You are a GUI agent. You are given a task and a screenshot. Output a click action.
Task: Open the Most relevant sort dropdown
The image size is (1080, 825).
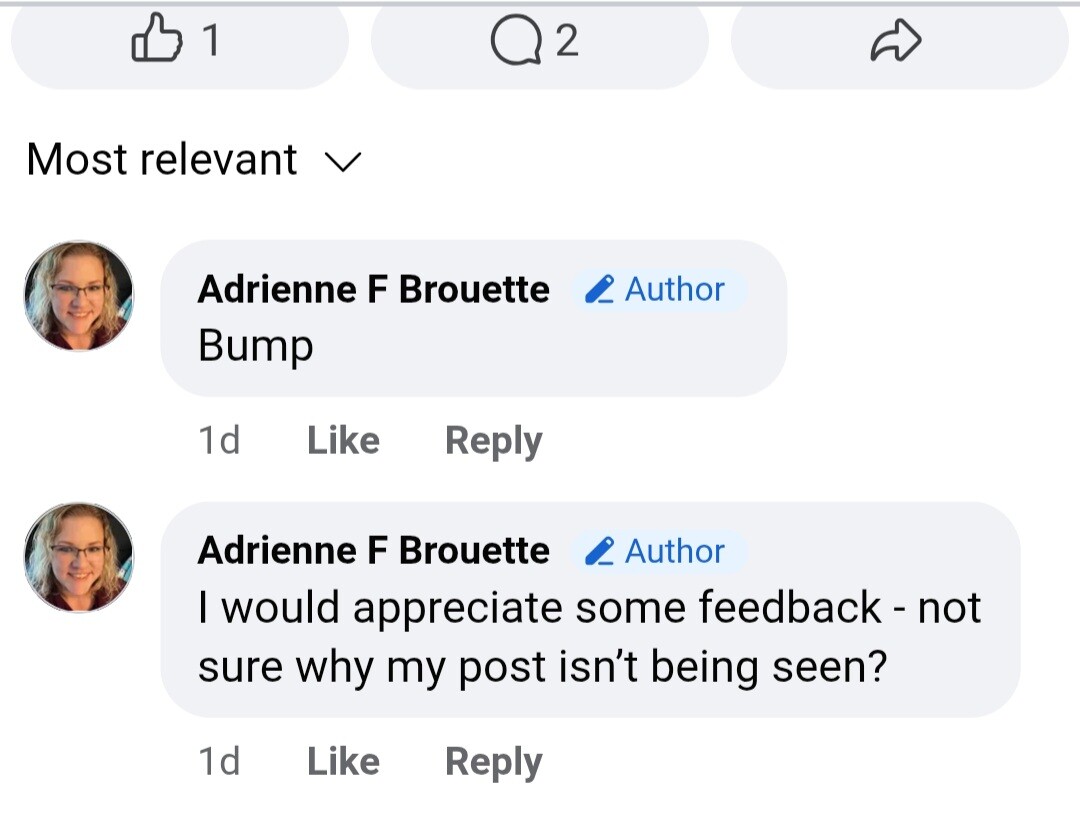click(162, 160)
